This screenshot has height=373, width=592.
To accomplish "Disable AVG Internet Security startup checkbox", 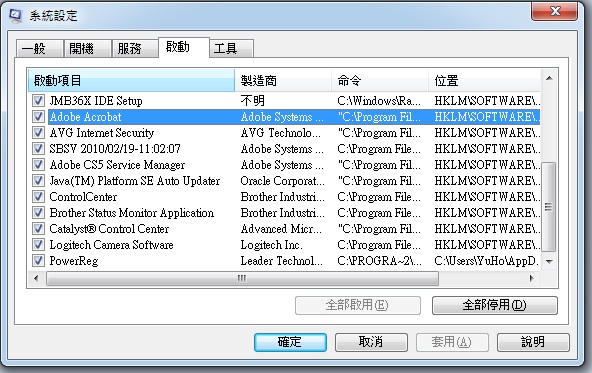I will [38, 133].
